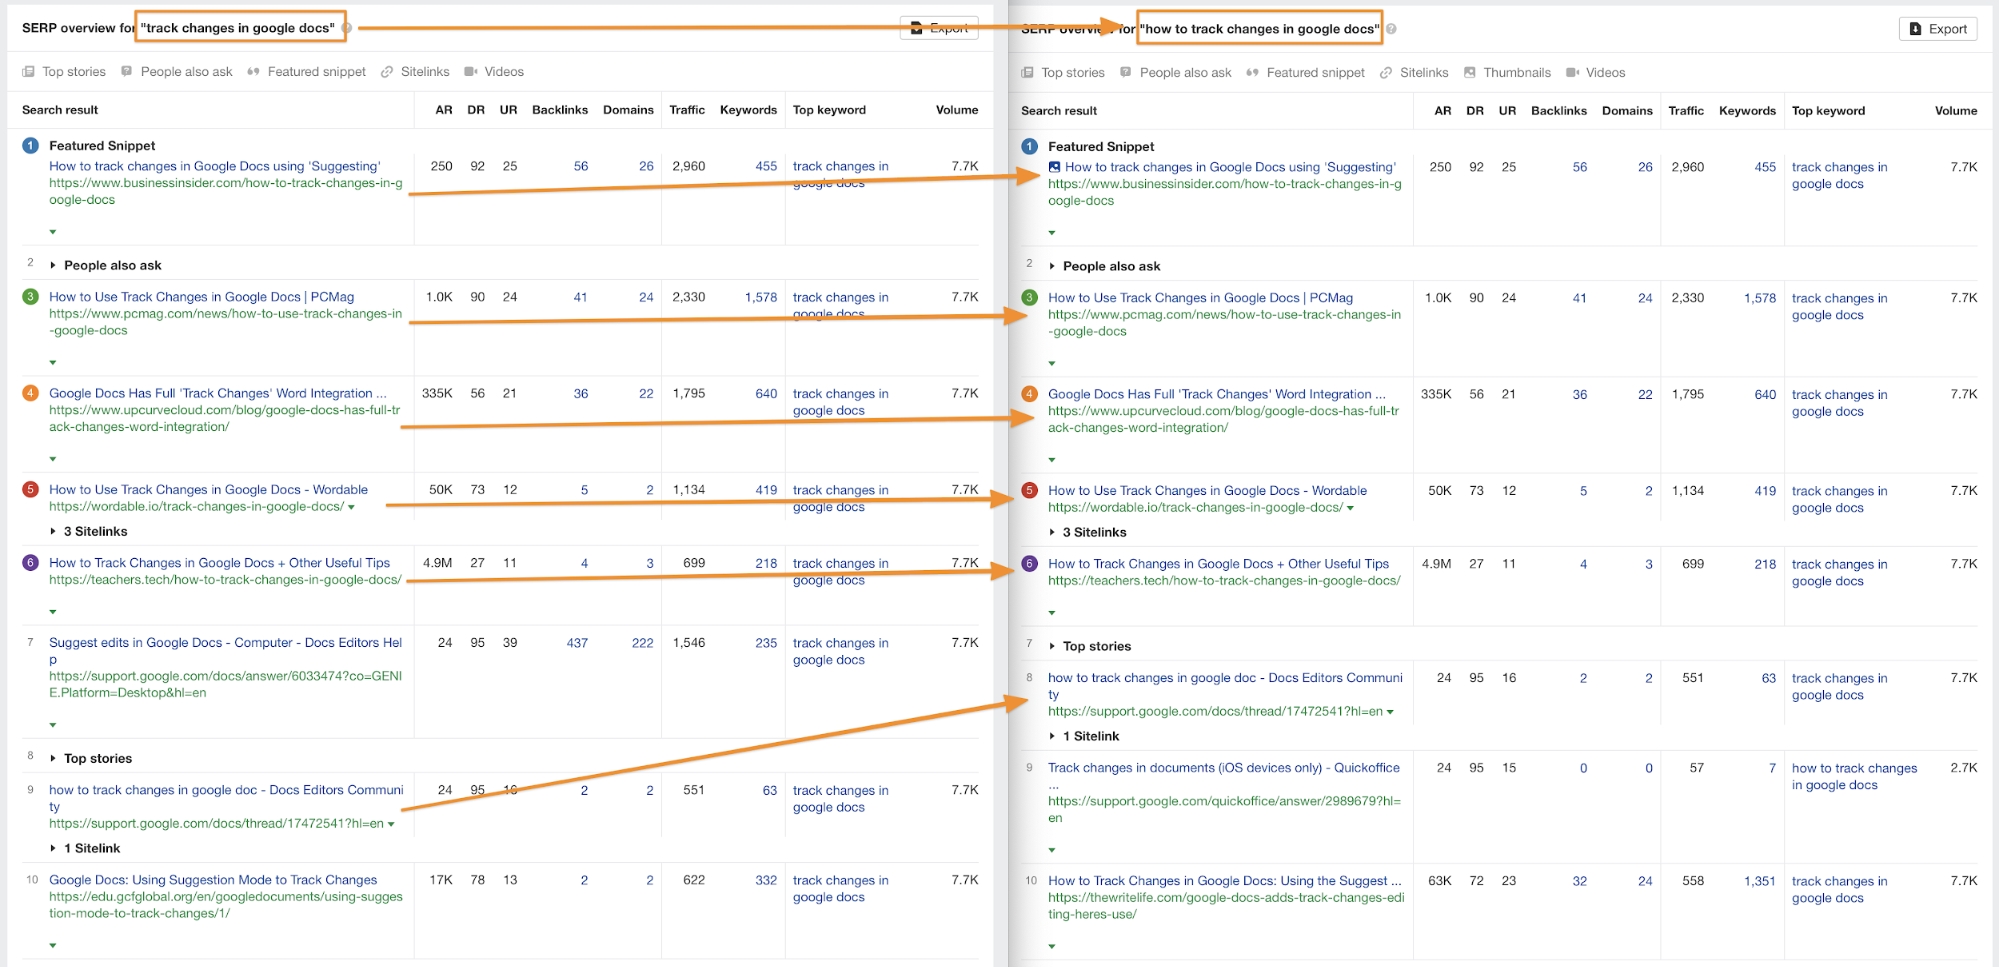1999x967 pixels.
Task: Click the Featured snippet quote icon in right panel
Action: [1252, 73]
